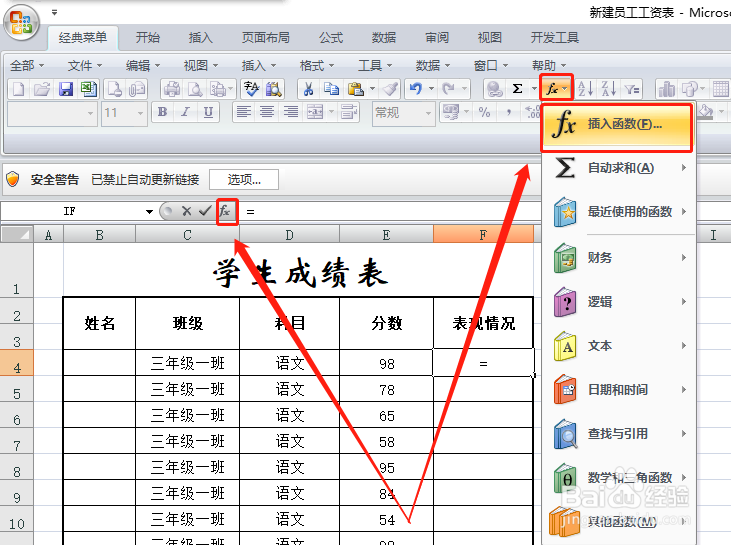This screenshot has height=545, width=731.
Task: Click the formula bar confirm checkmark icon
Action: tap(205, 211)
